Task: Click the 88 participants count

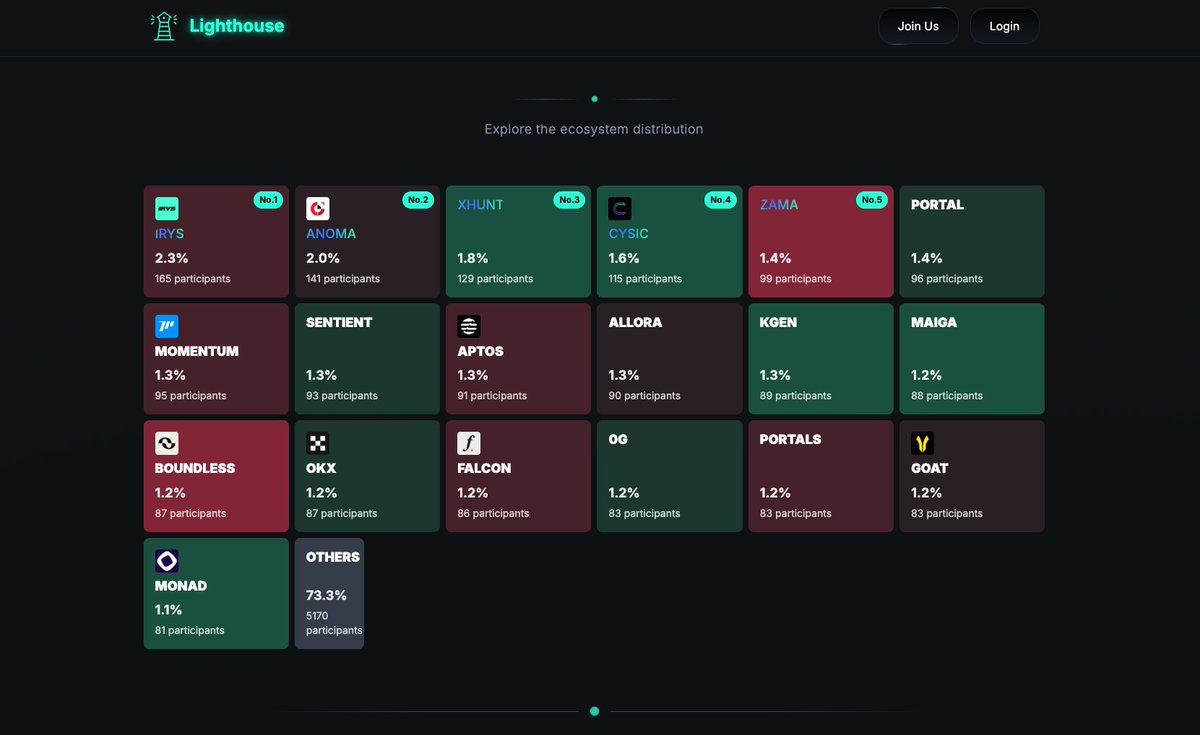Action: pos(947,396)
